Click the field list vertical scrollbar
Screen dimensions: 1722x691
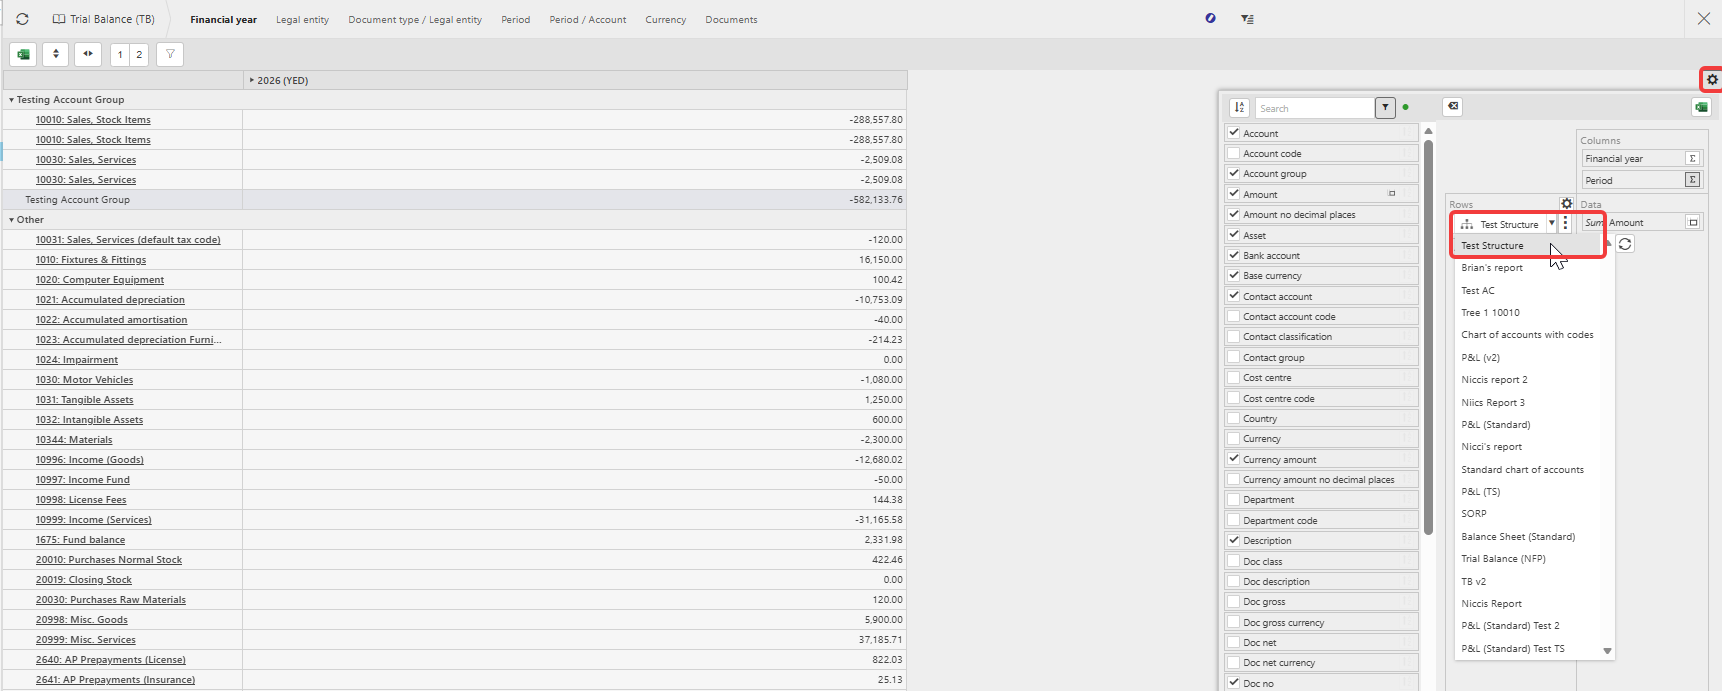pos(1428,336)
